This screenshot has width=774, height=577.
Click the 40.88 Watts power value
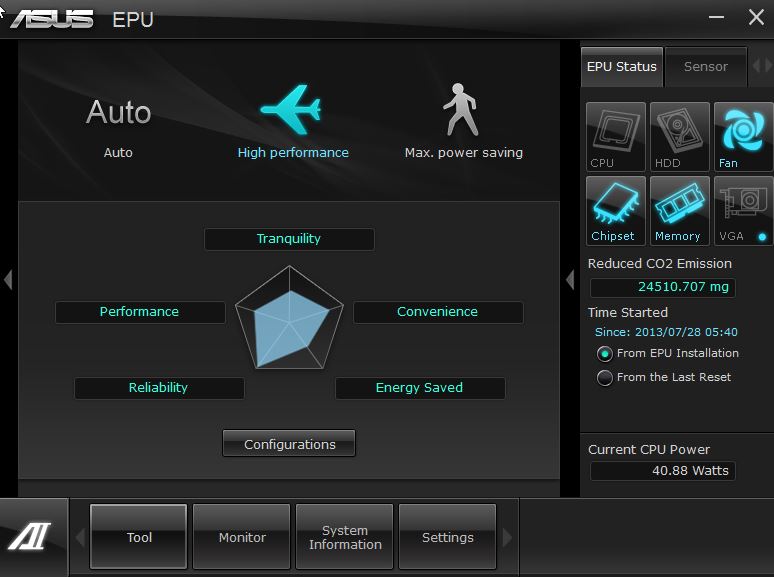pyautogui.click(x=662, y=471)
